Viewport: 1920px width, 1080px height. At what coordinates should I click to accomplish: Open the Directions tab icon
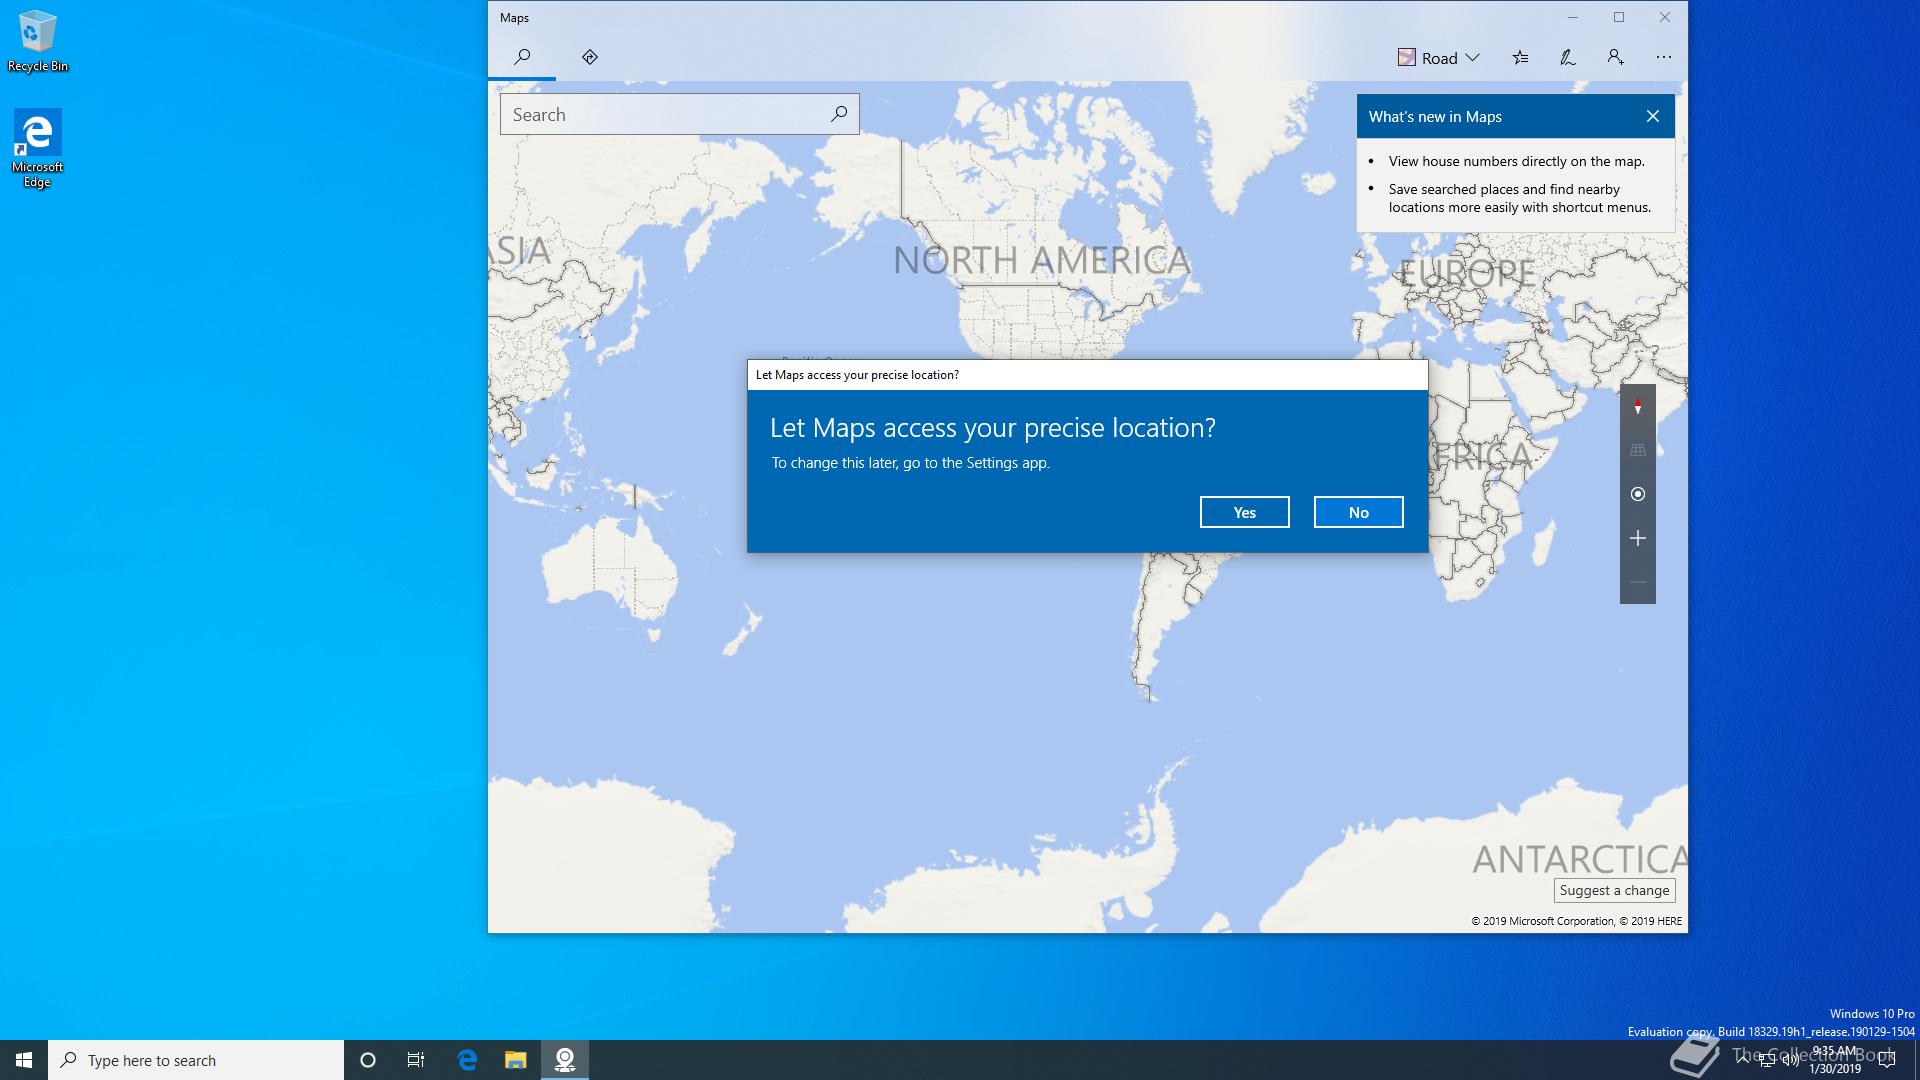(x=590, y=57)
